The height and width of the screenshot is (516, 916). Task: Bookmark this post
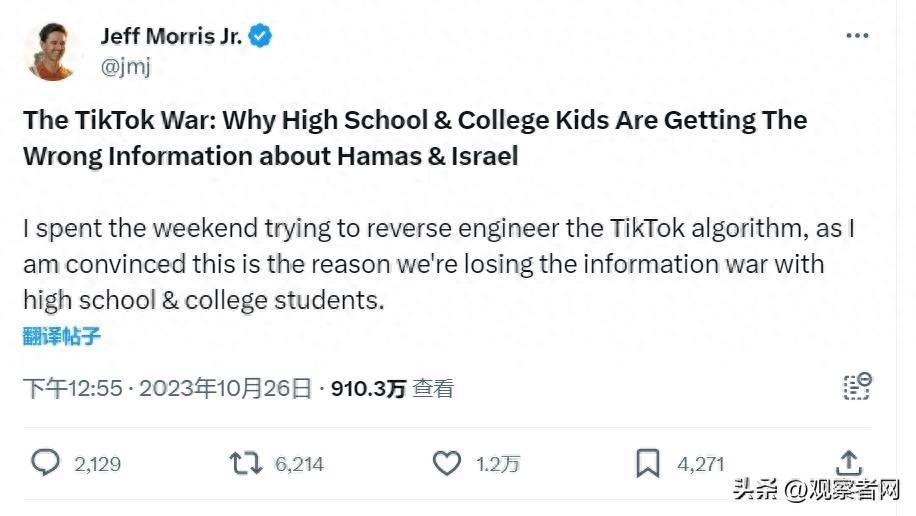648,463
